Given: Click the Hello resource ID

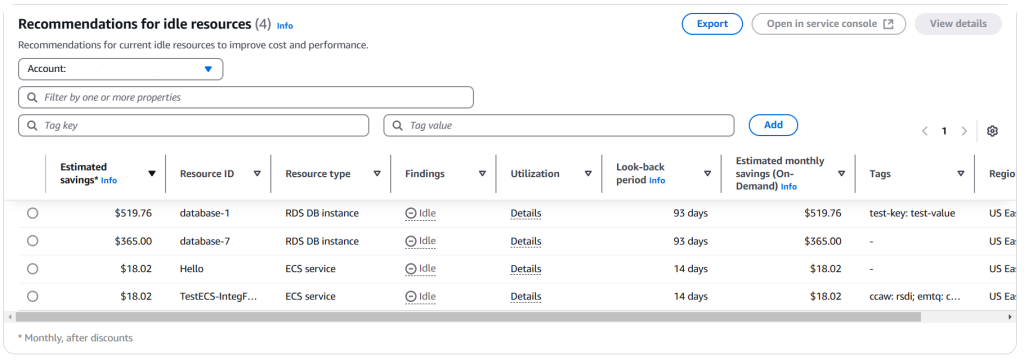Looking at the screenshot, I should point(191,268).
